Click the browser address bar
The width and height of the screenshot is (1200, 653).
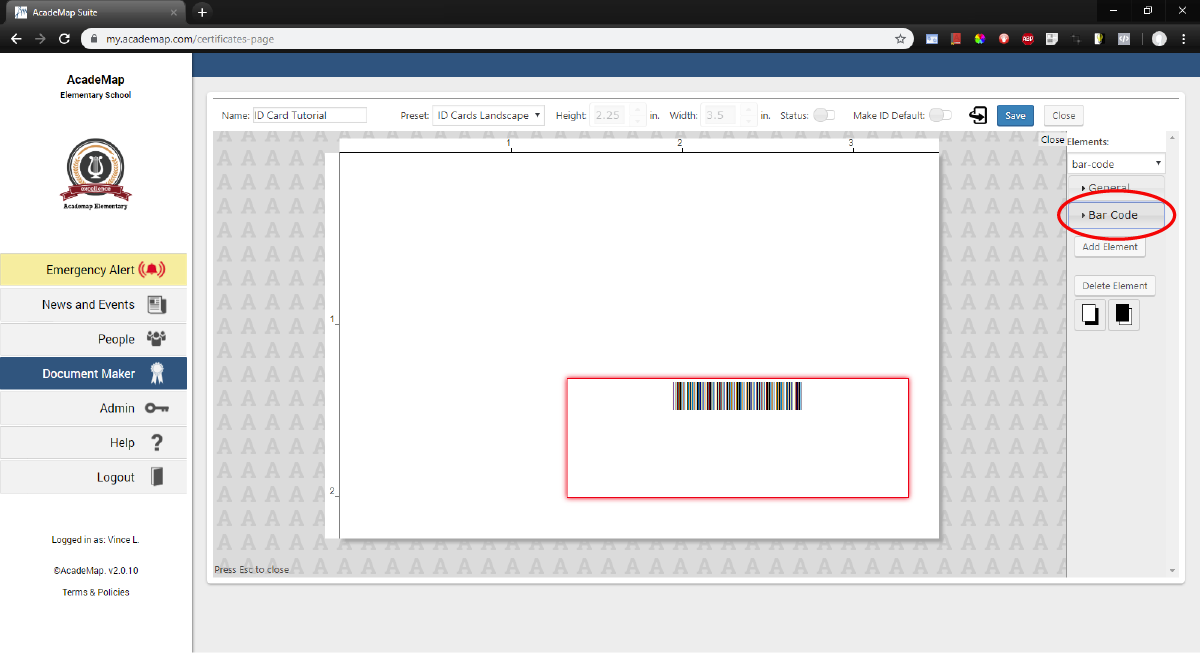click(x=490, y=39)
